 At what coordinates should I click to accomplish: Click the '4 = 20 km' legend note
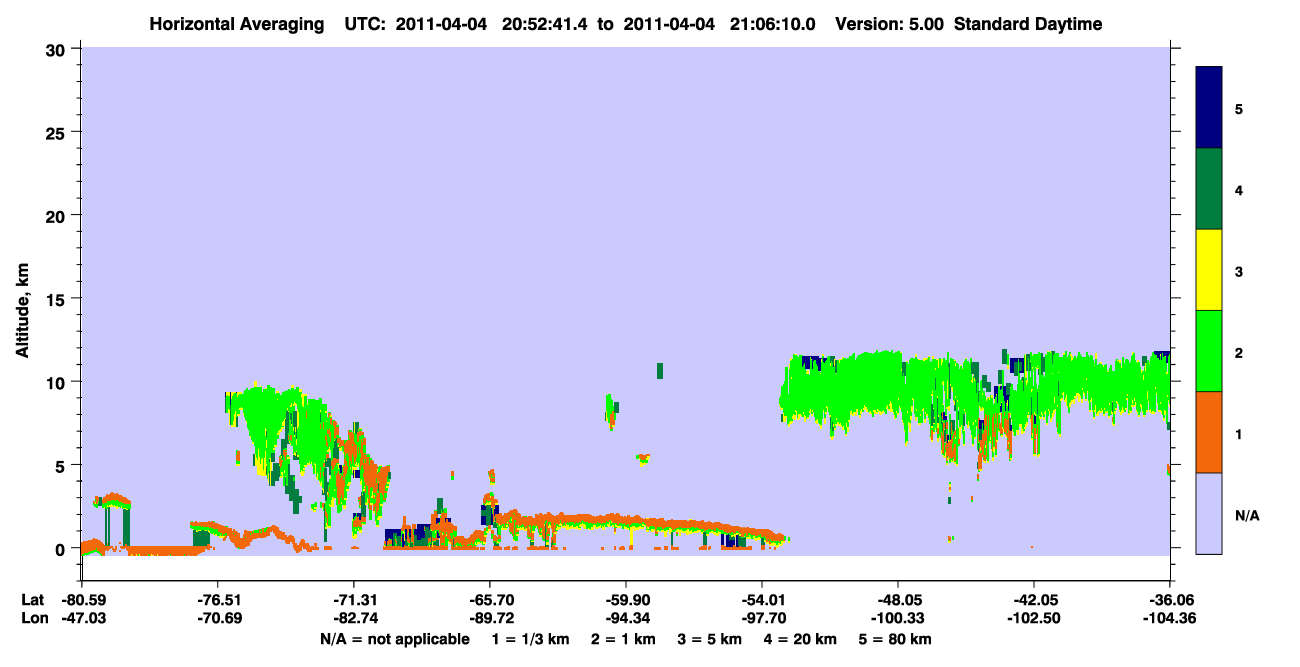coord(801,639)
